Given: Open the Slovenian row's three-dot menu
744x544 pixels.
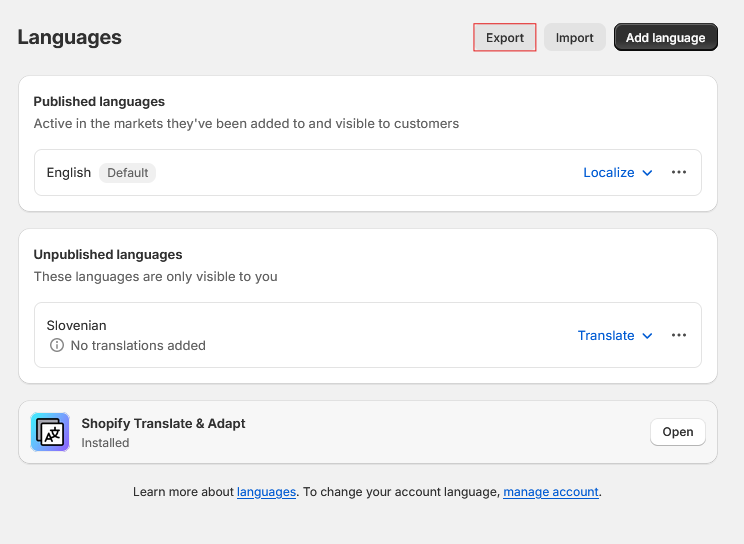Looking at the screenshot, I should pyautogui.click(x=679, y=335).
